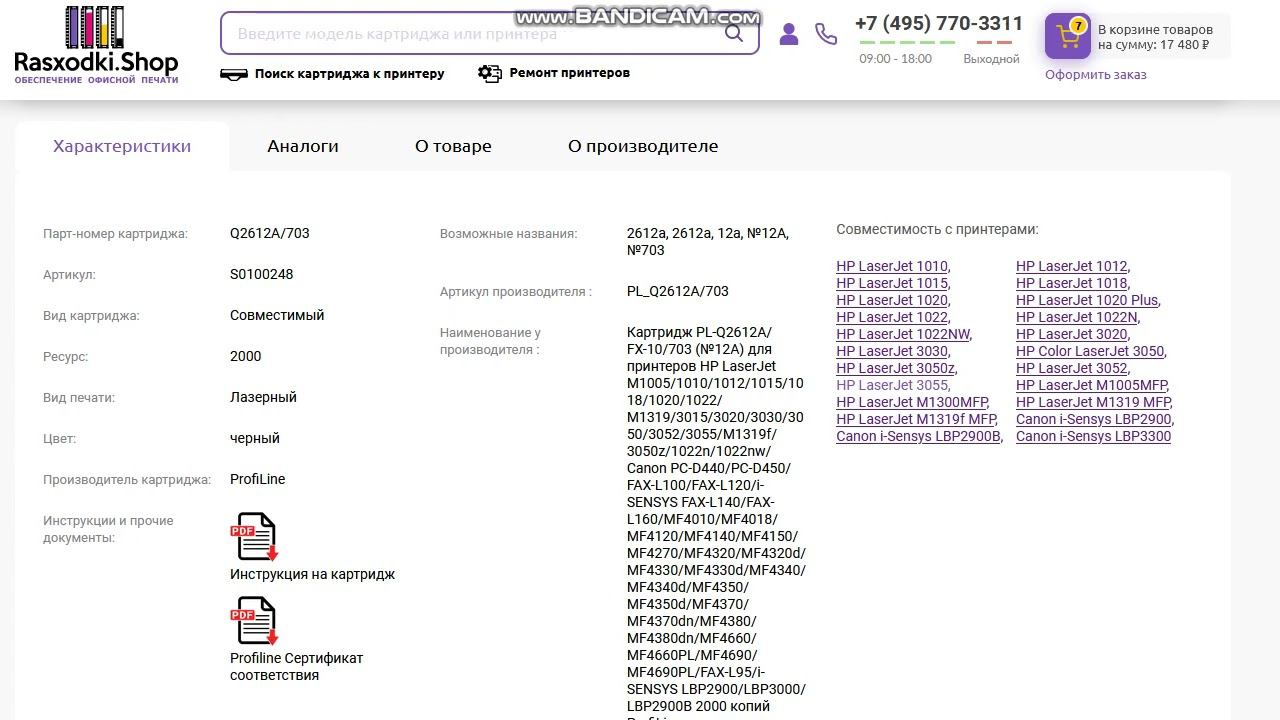Open HP LaserJet M1005MFP link
This screenshot has width=1280, height=720.
(1092, 385)
